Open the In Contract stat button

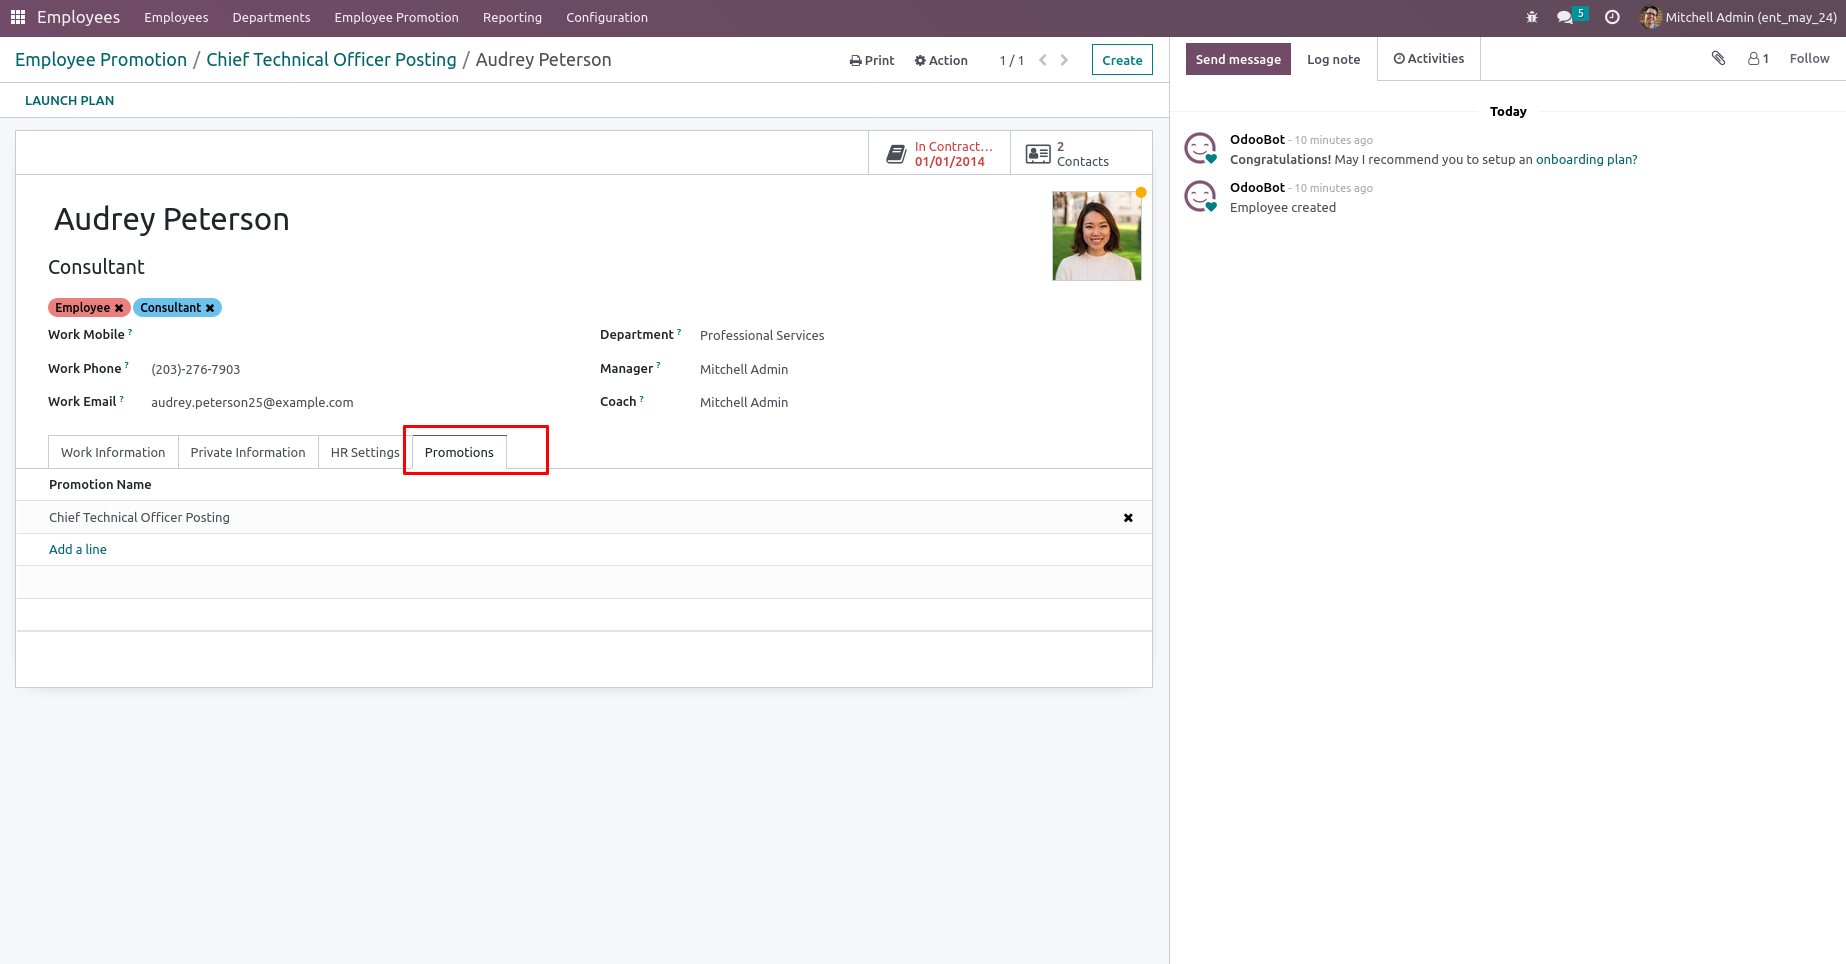pos(939,153)
